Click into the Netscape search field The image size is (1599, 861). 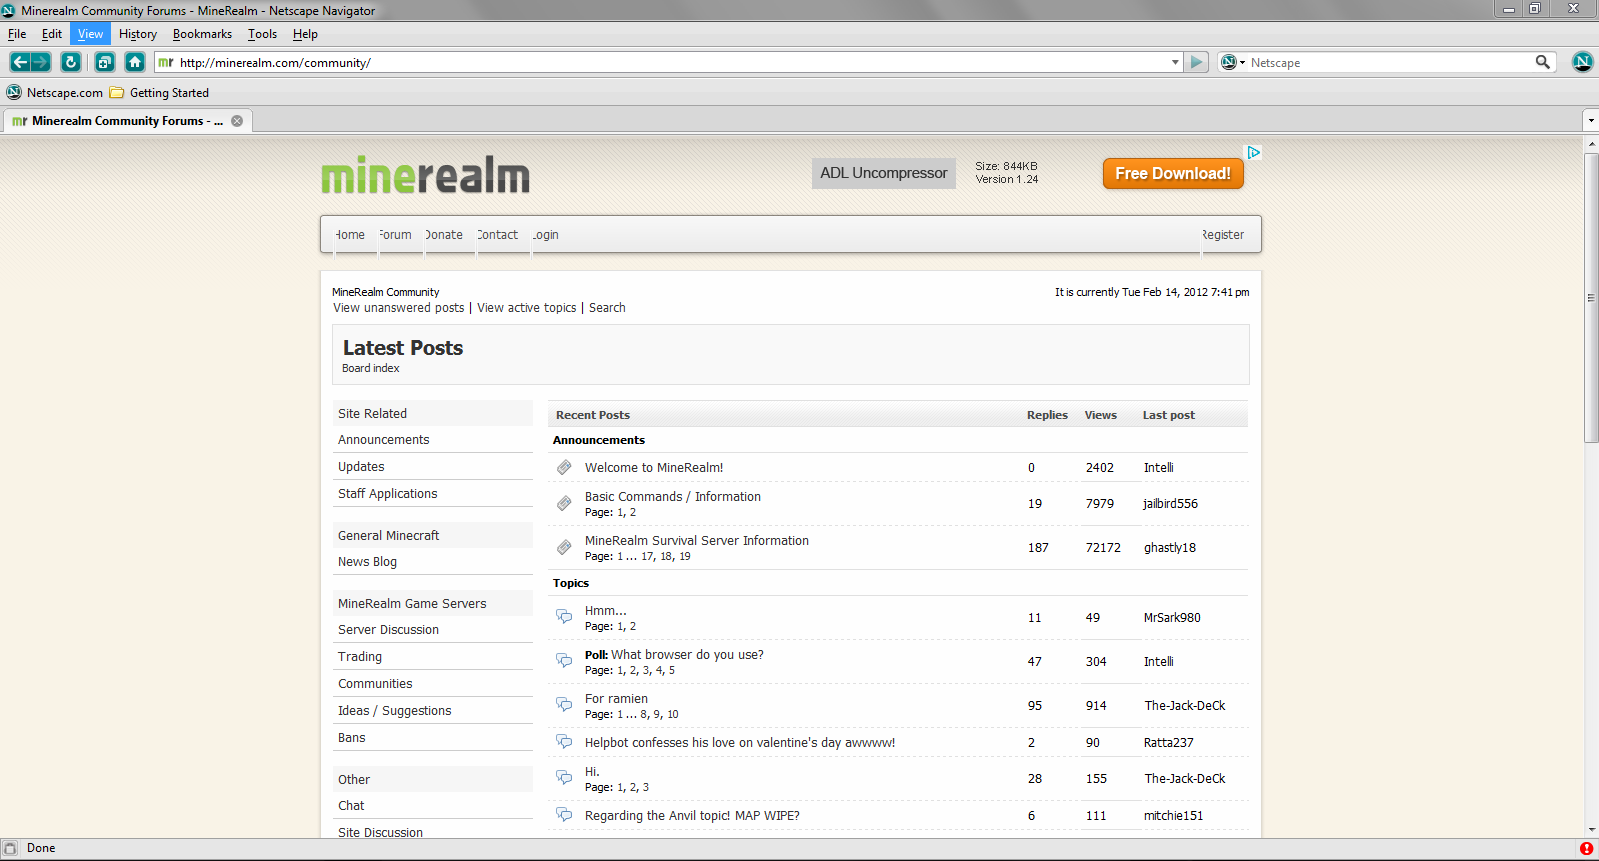tap(1390, 62)
